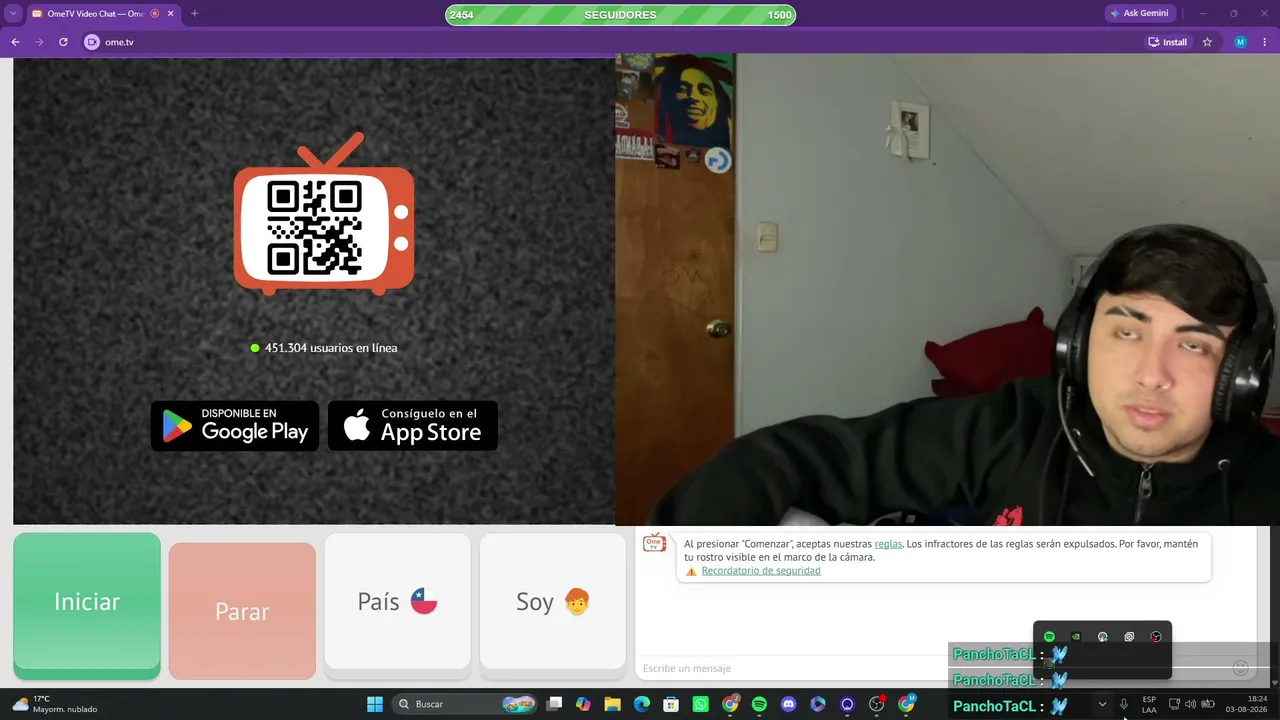The image size is (1280, 720).
Task: Open the Google Play download badge
Action: 235,426
